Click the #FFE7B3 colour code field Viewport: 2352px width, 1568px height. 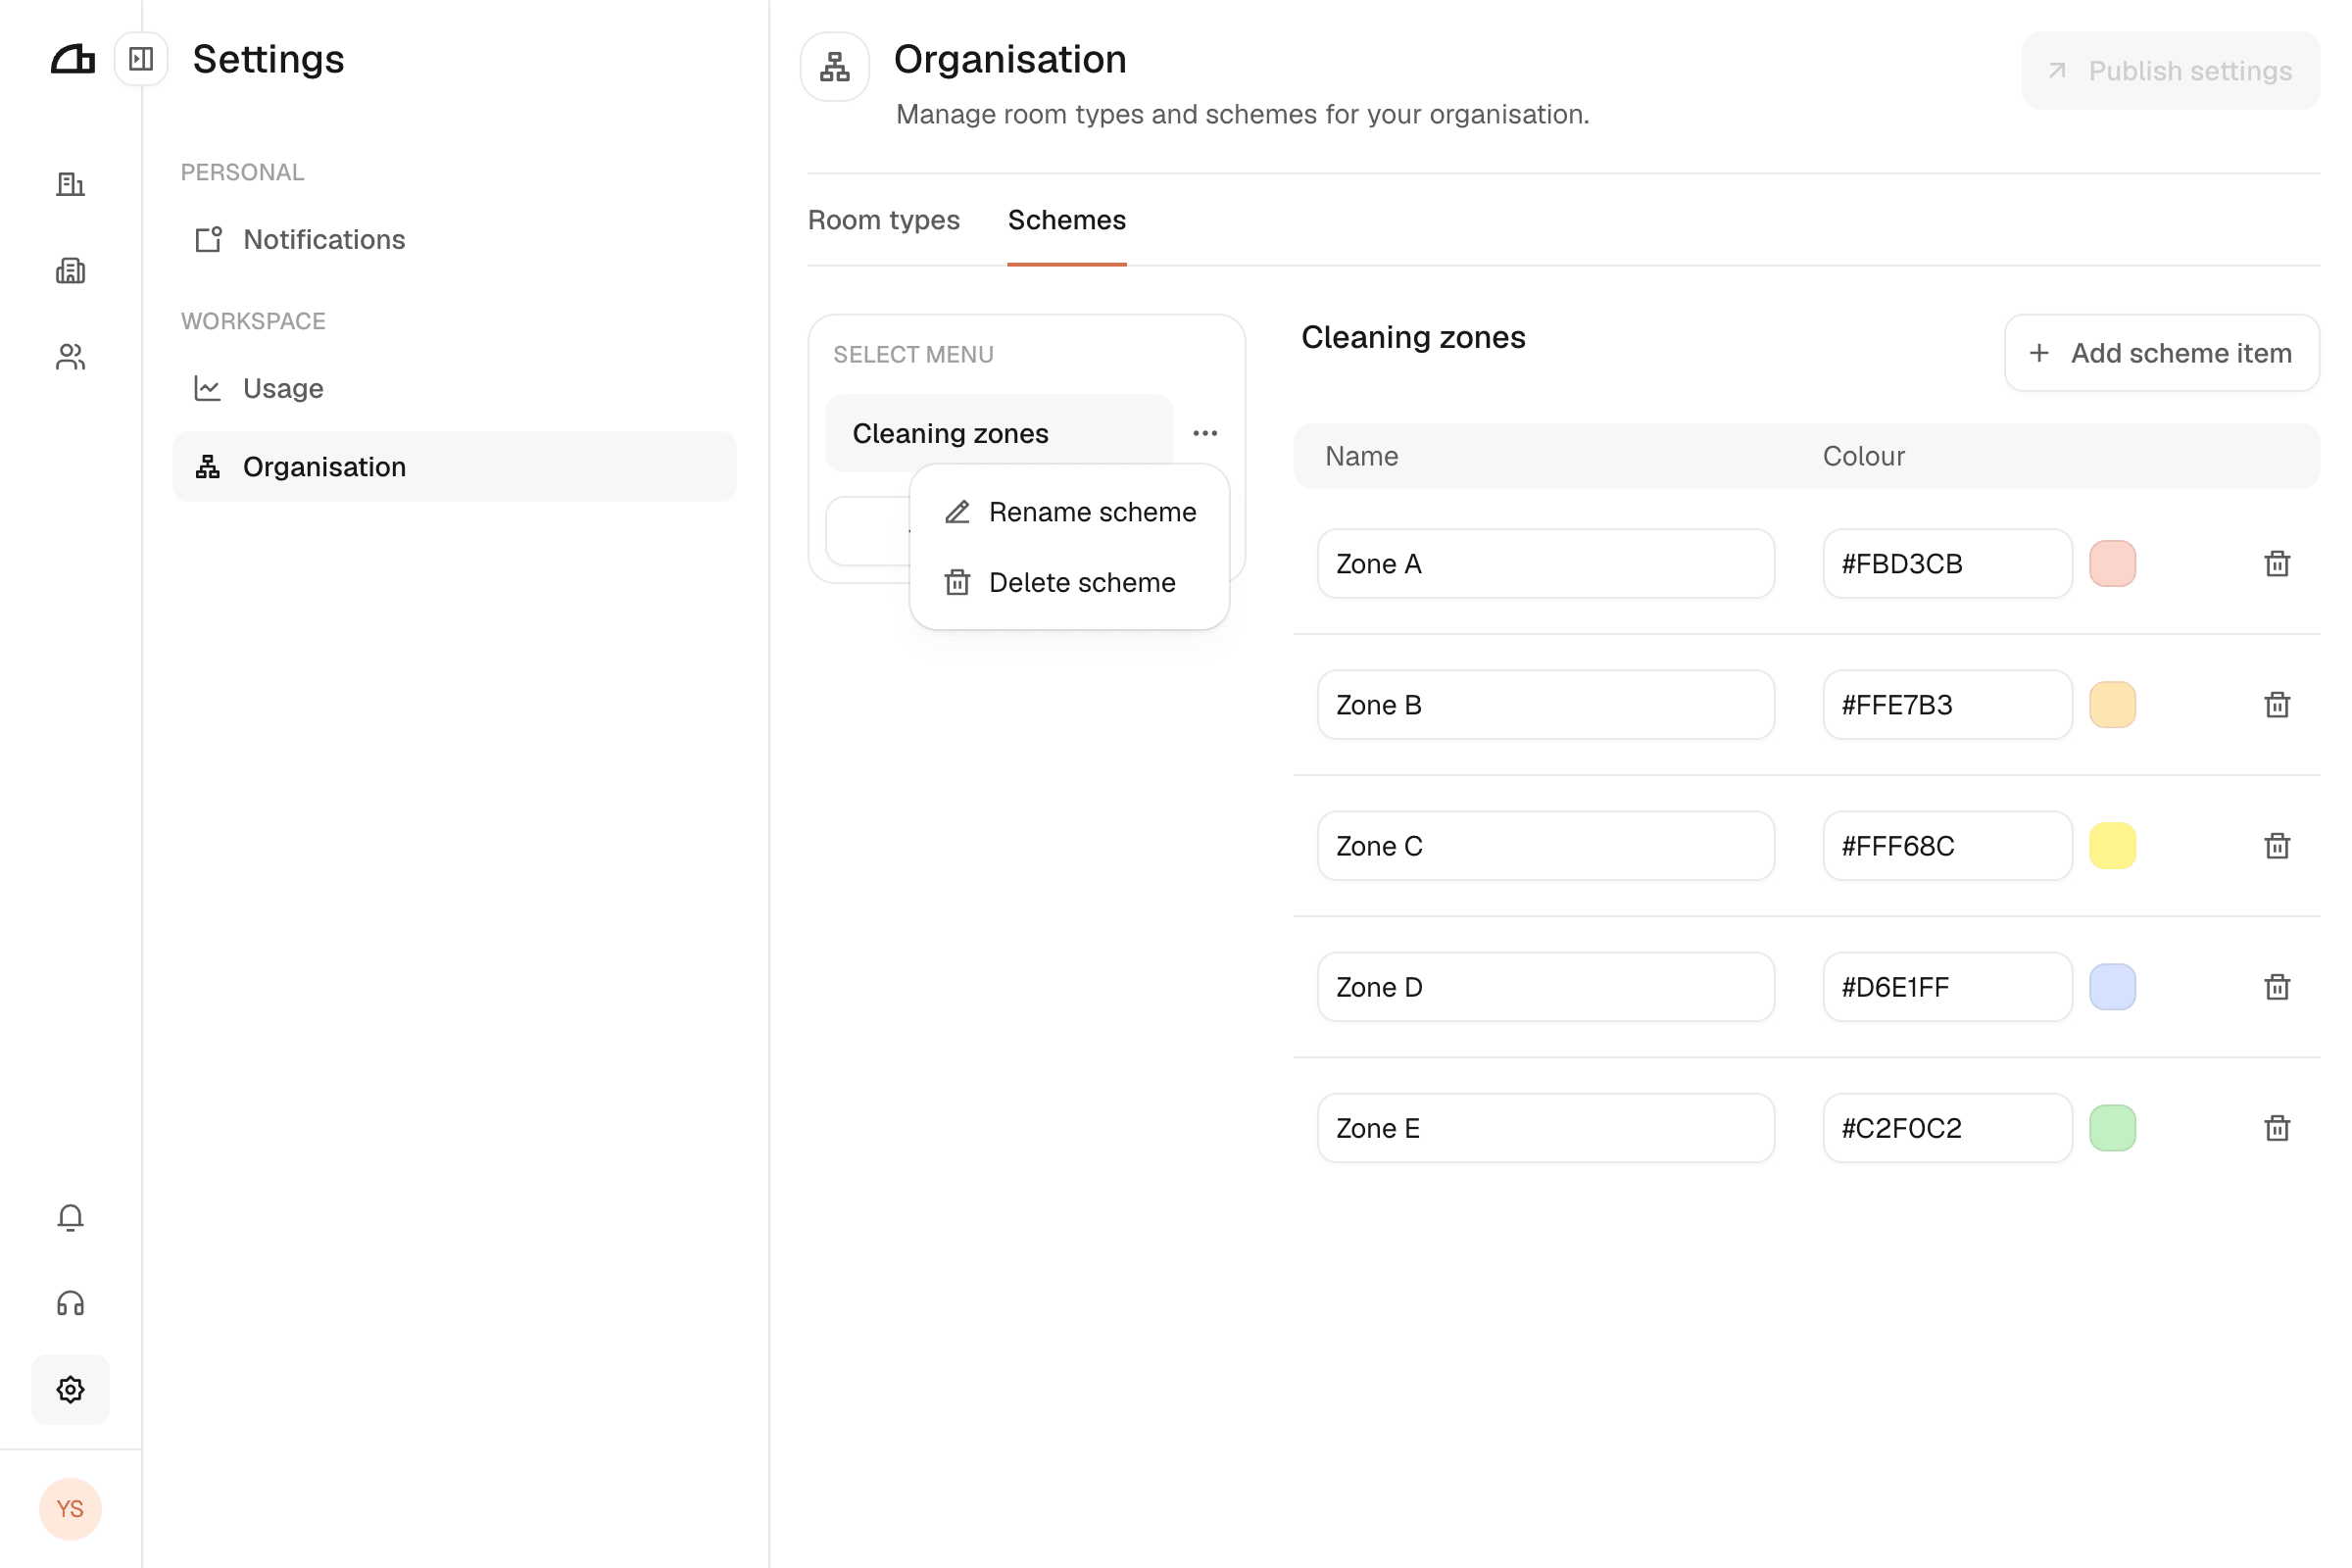tap(1947, 705)
